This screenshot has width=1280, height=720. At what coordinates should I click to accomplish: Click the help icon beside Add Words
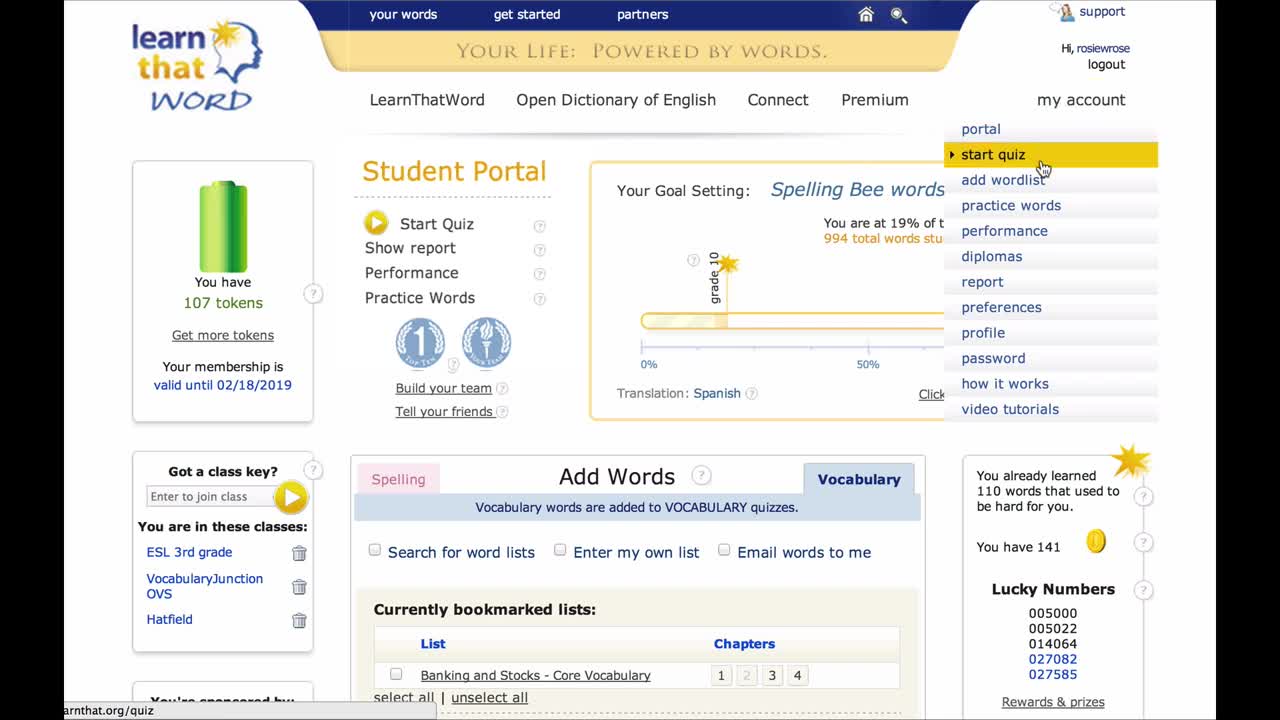pos(702,476)
